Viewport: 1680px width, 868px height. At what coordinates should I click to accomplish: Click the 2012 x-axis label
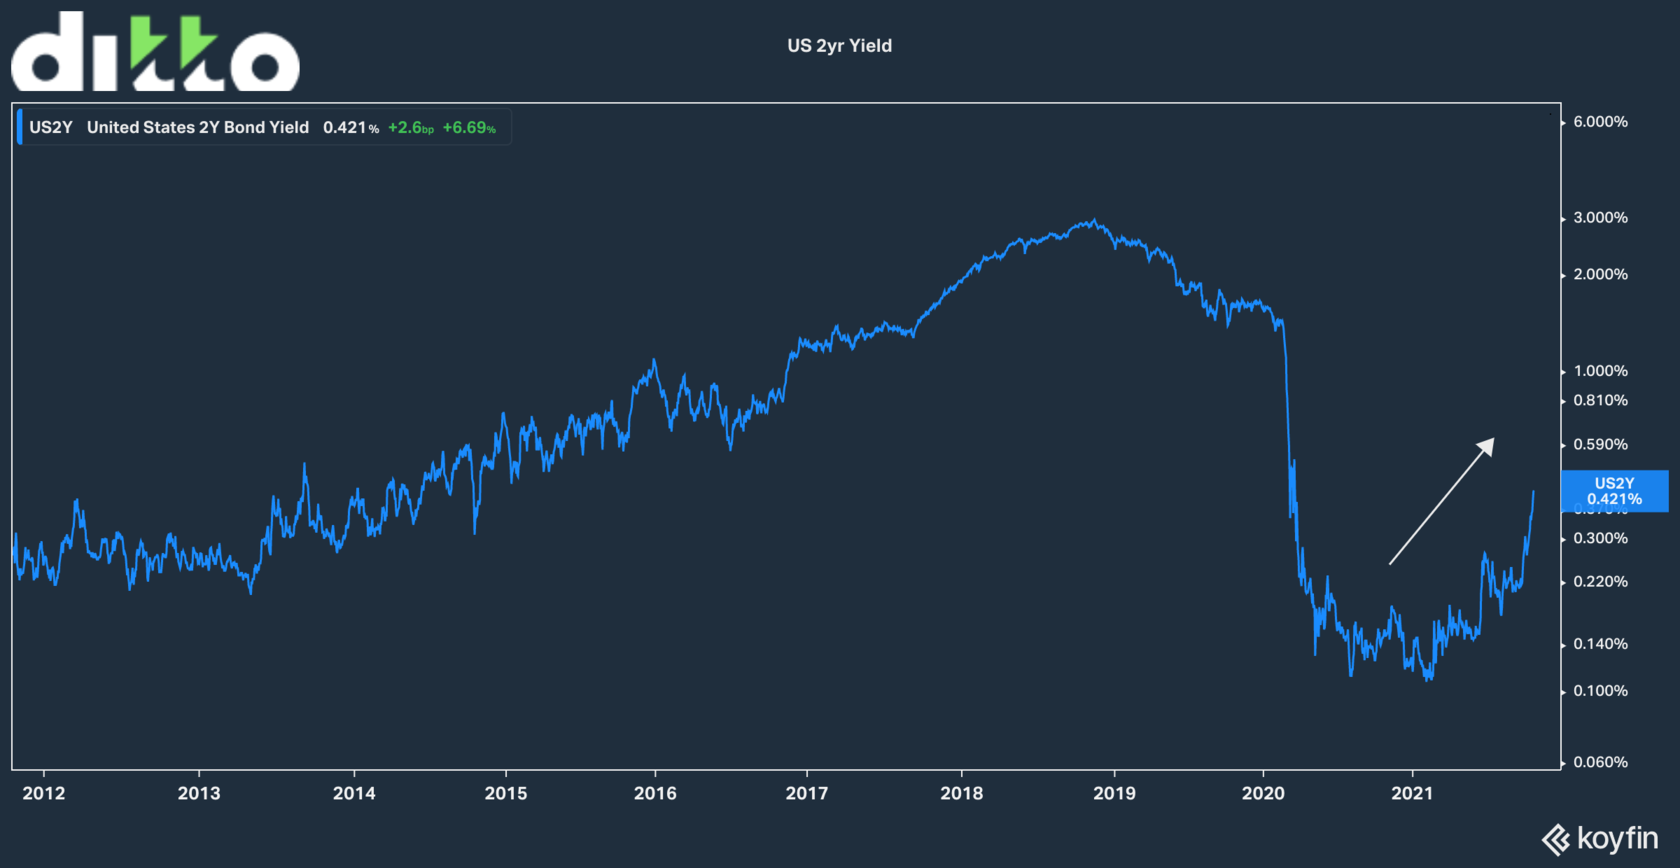[x=44, y=793]
